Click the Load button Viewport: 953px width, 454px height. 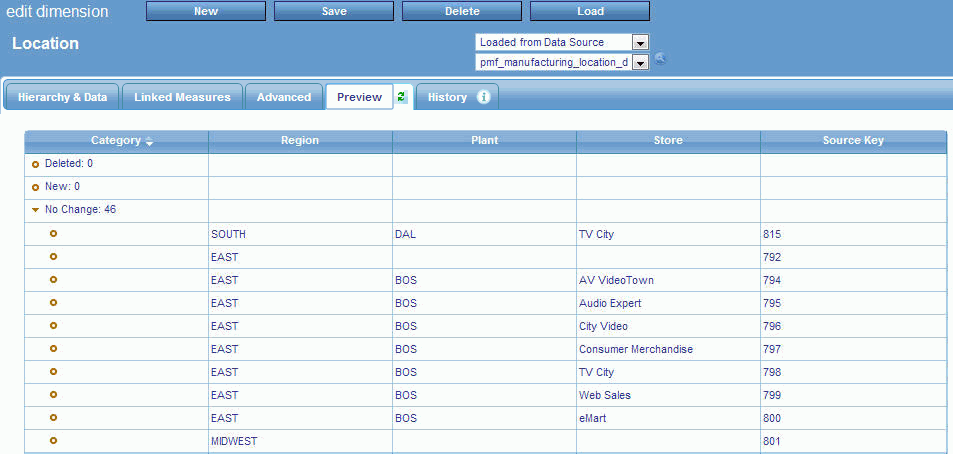coord(590,11)
